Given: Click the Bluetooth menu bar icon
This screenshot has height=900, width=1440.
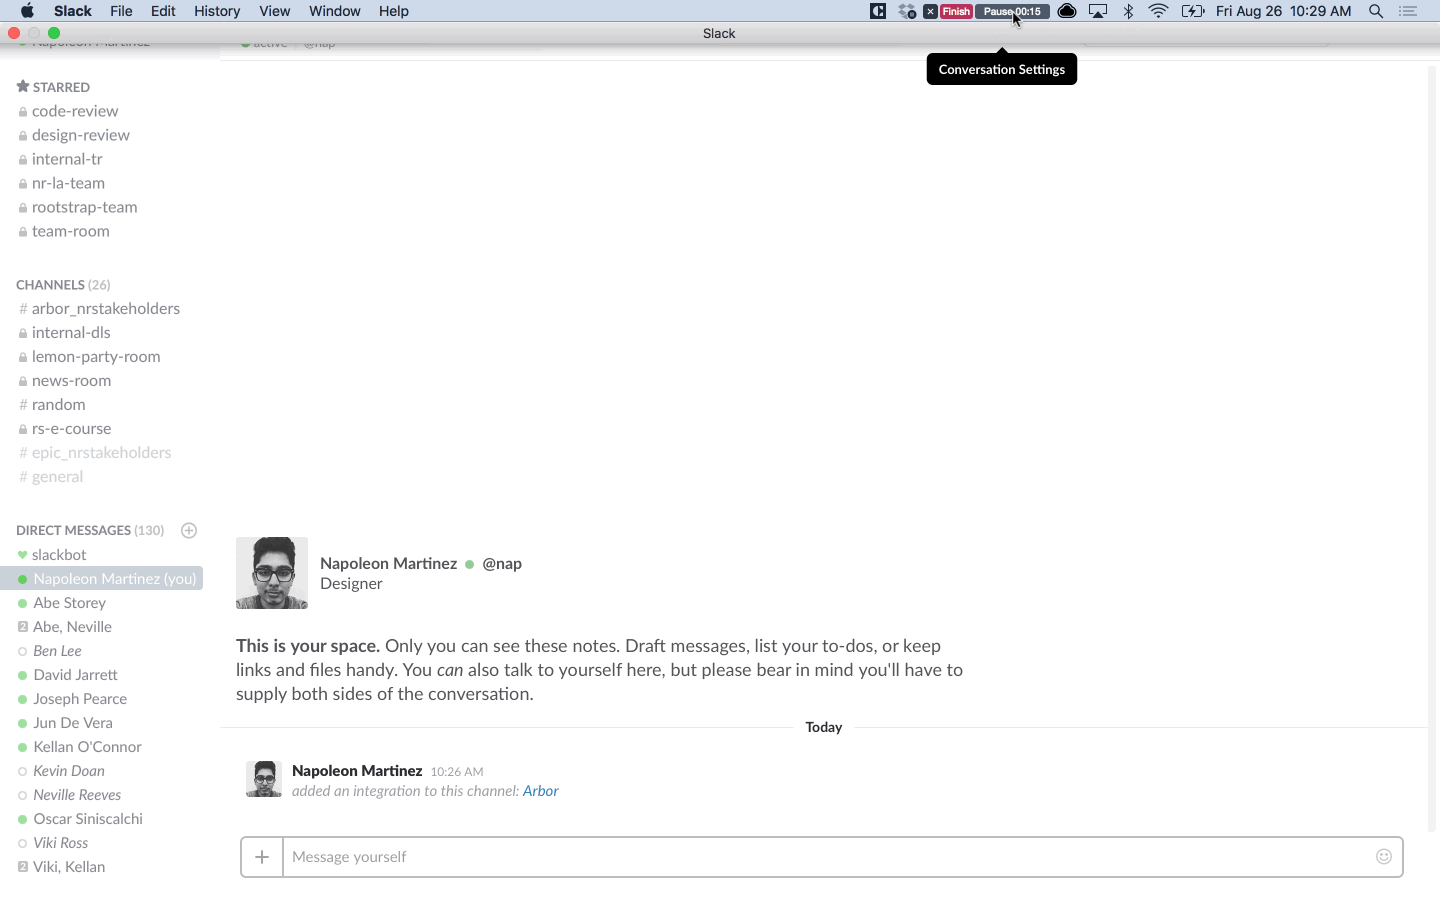Looking at the screenshot, I should (x=1129, y=11).
